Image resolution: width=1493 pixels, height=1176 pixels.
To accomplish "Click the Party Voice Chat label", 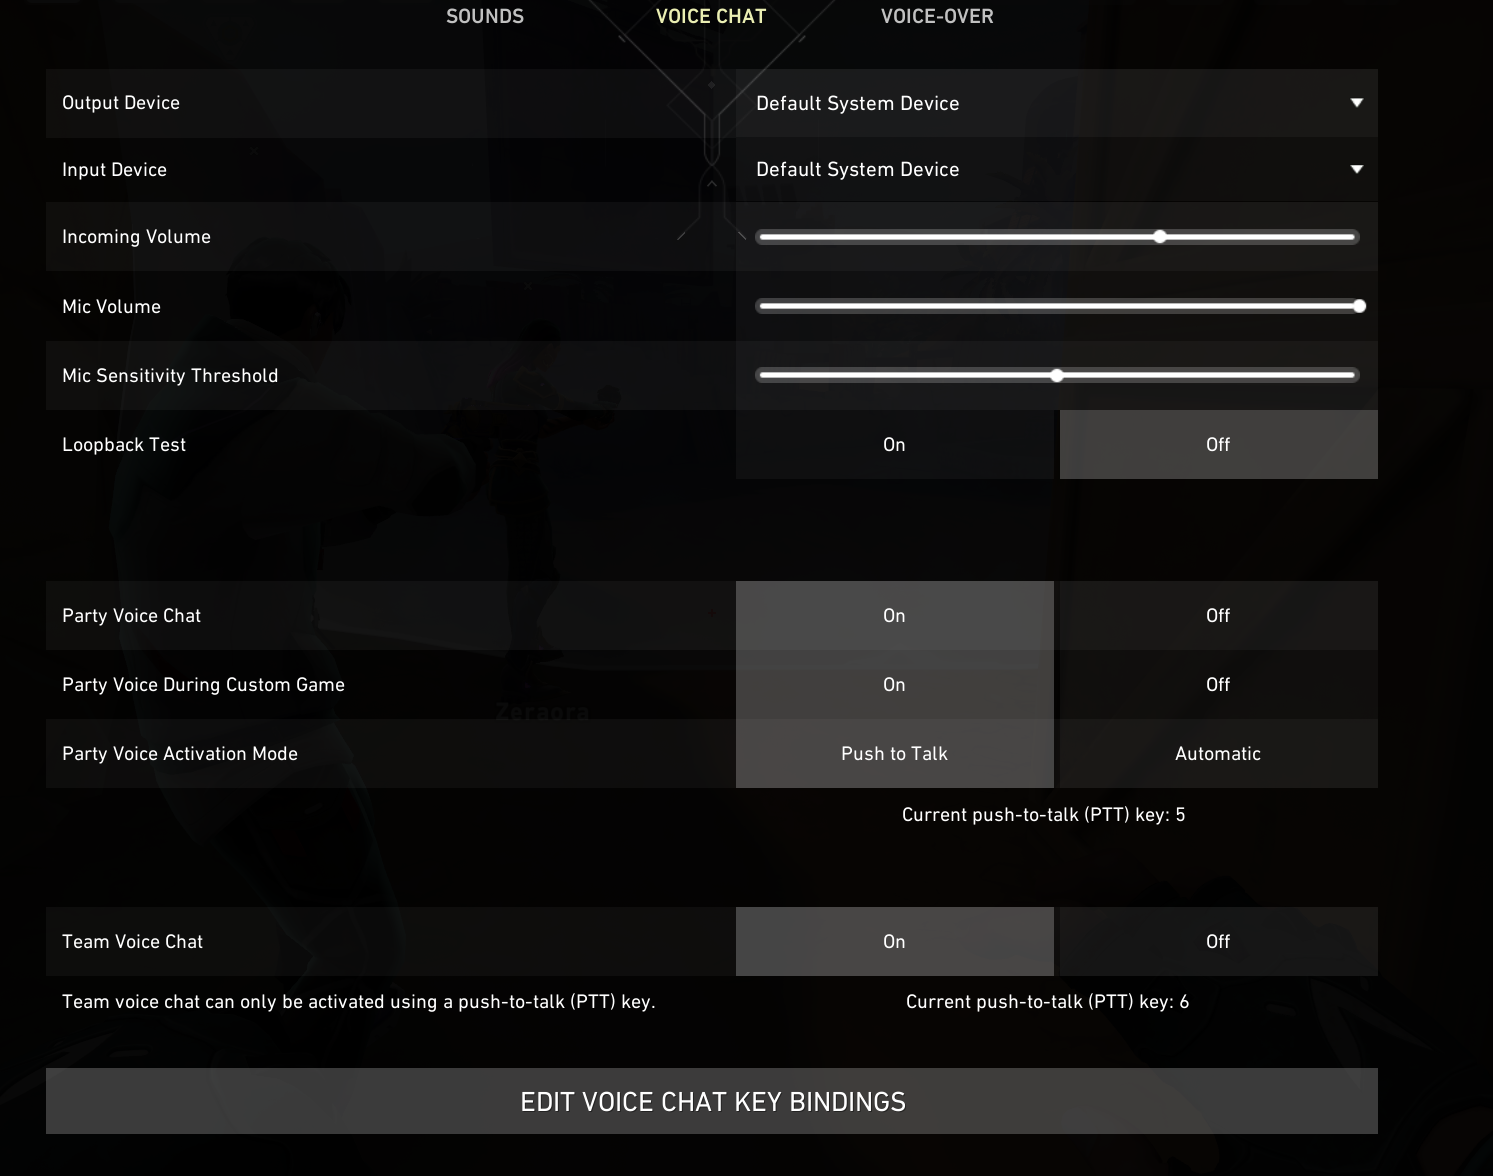I will (x=131, y=616).
